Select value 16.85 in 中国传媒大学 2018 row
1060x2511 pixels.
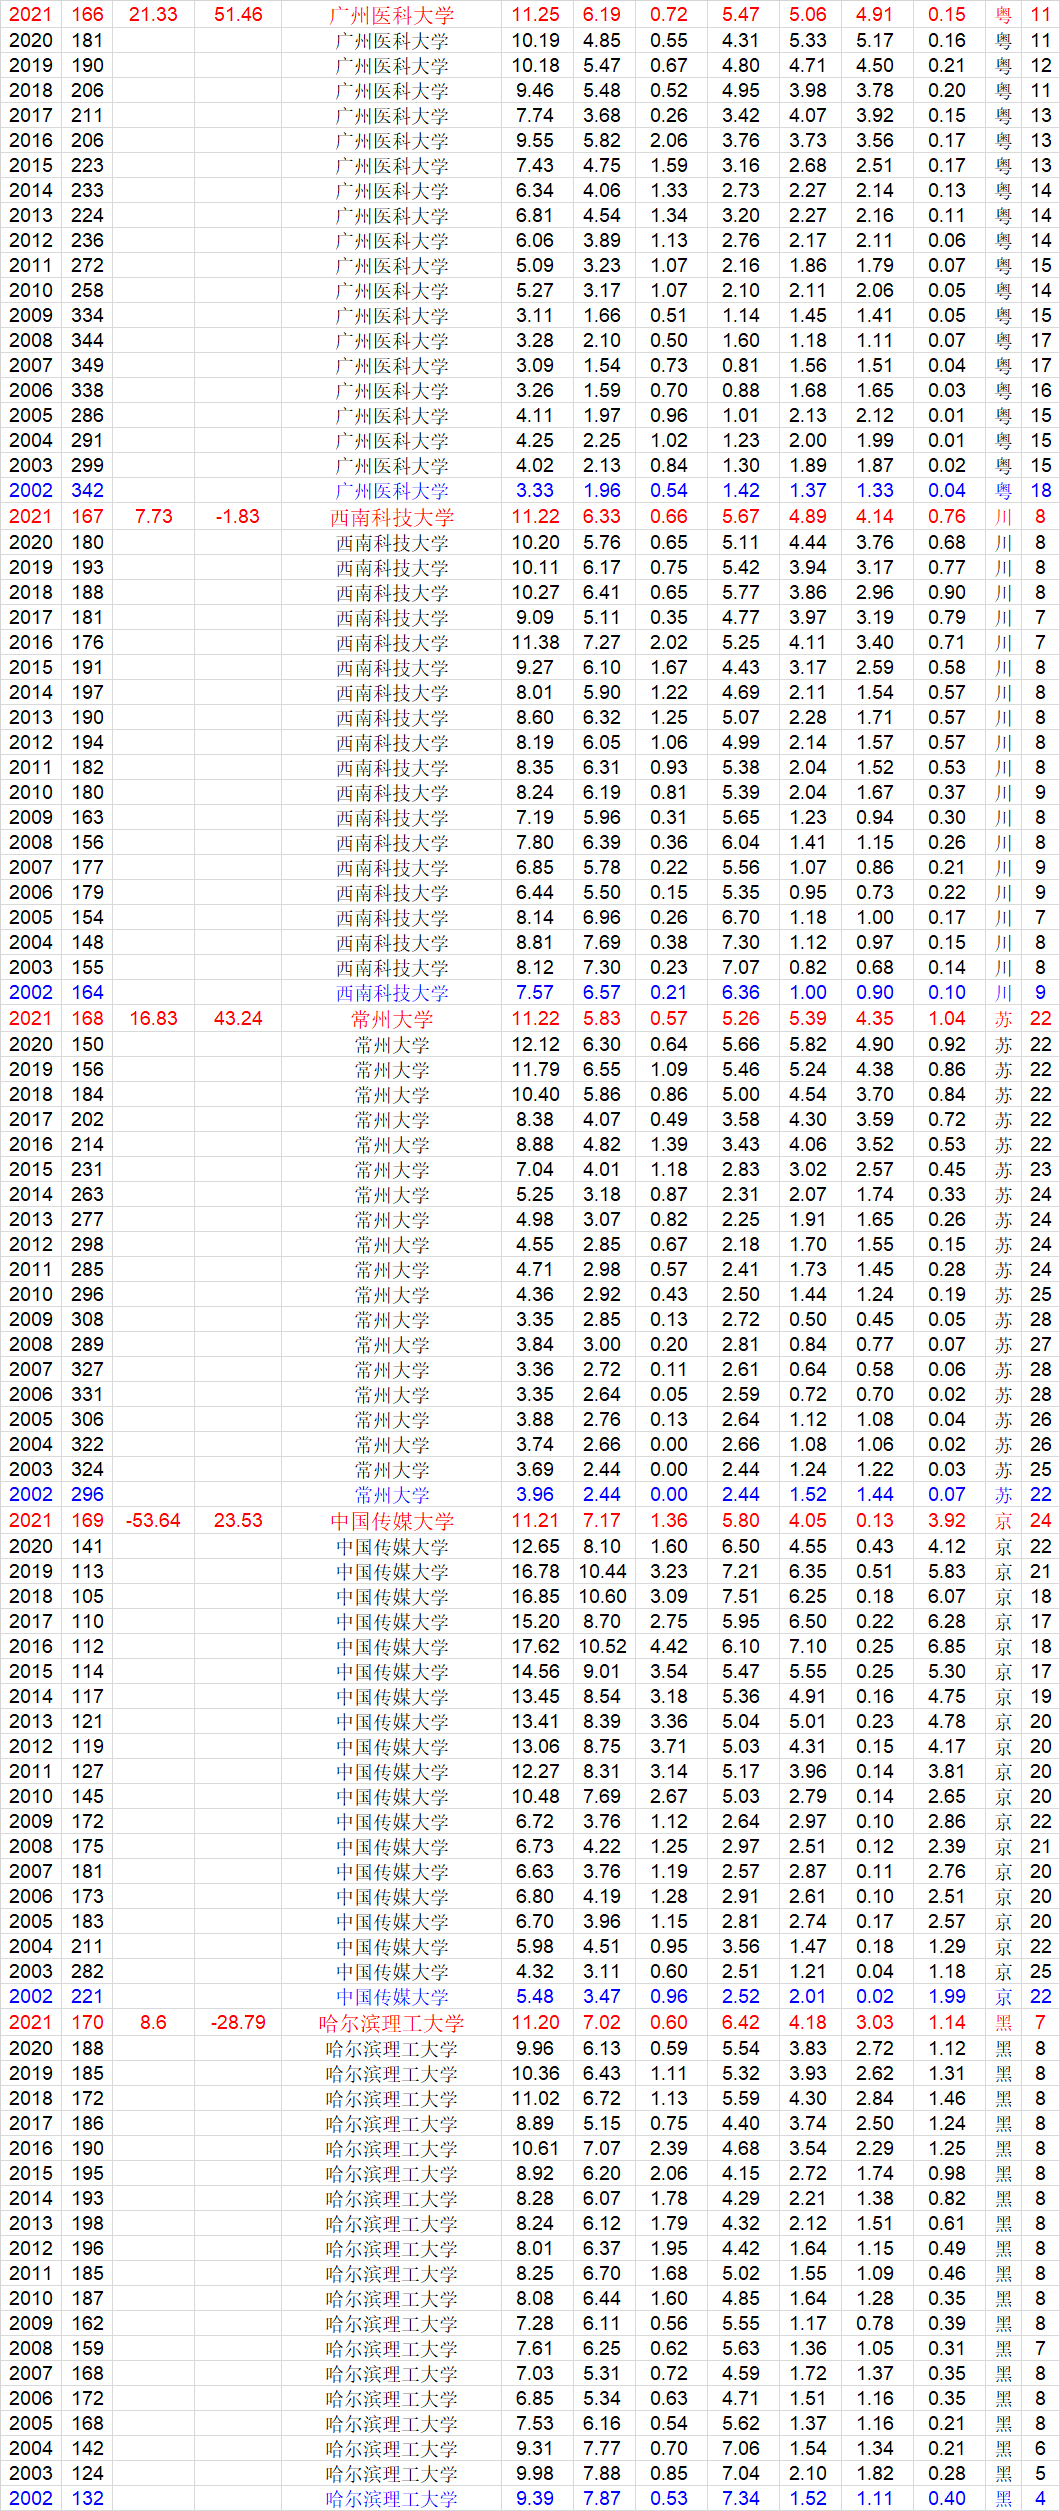[535, 1596]
